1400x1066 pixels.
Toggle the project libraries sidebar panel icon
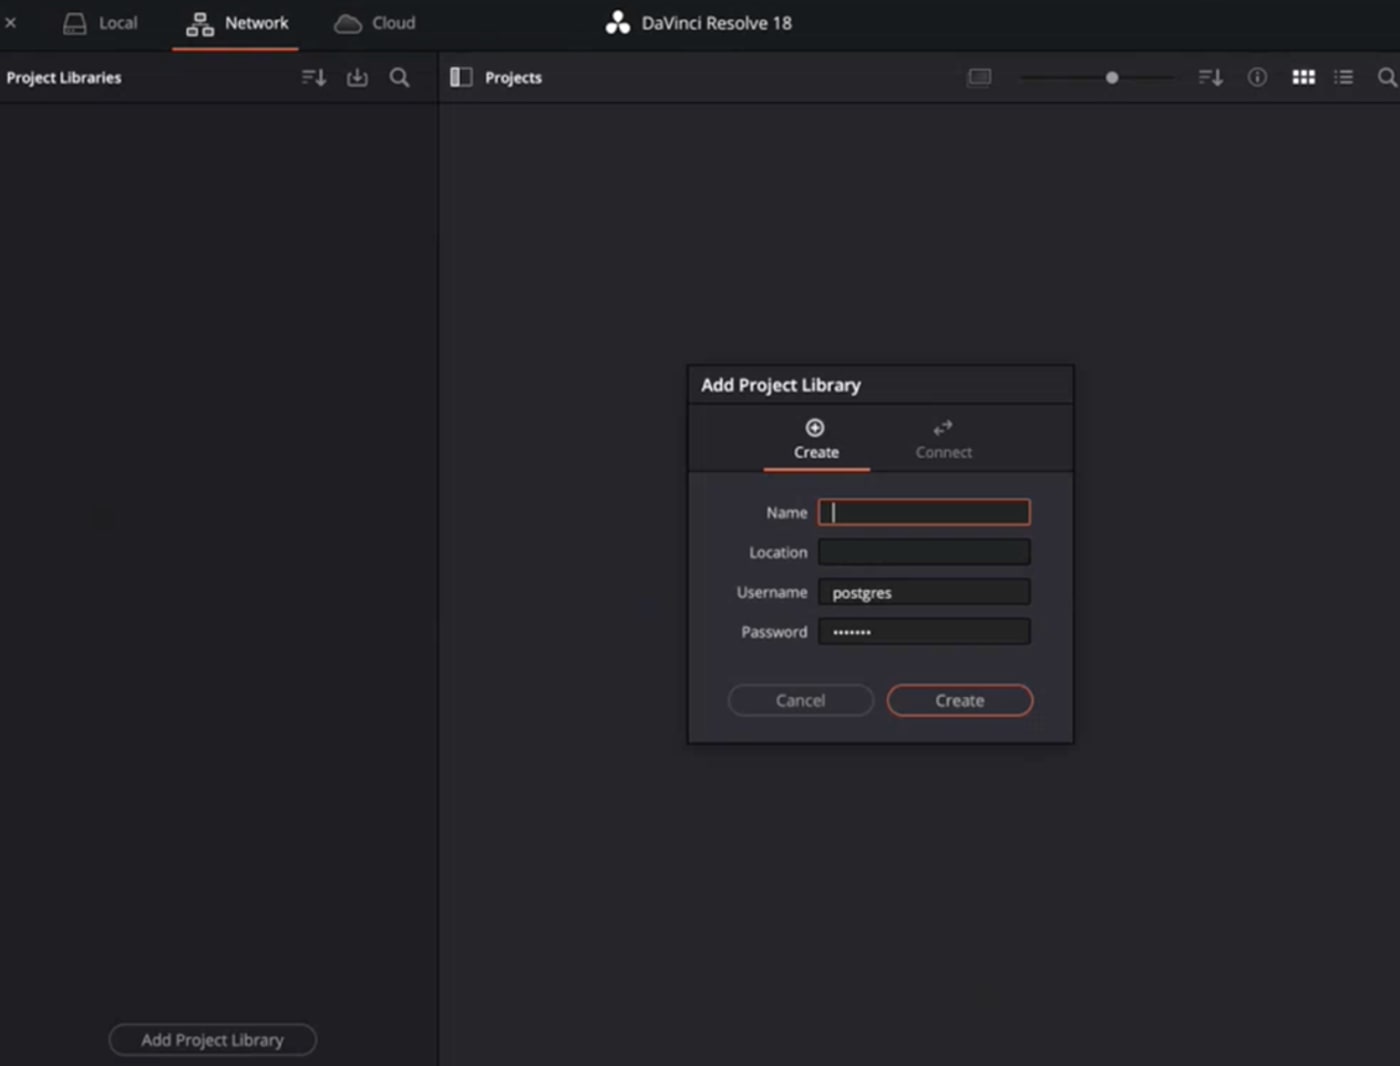click(x=461, y=77)
